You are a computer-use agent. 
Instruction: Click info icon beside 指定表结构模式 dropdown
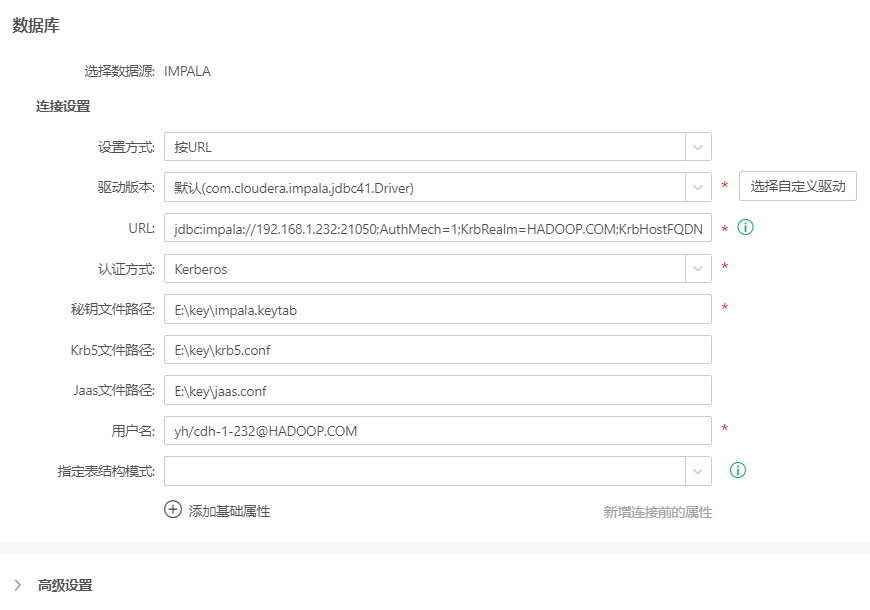(x=738, y=470)
